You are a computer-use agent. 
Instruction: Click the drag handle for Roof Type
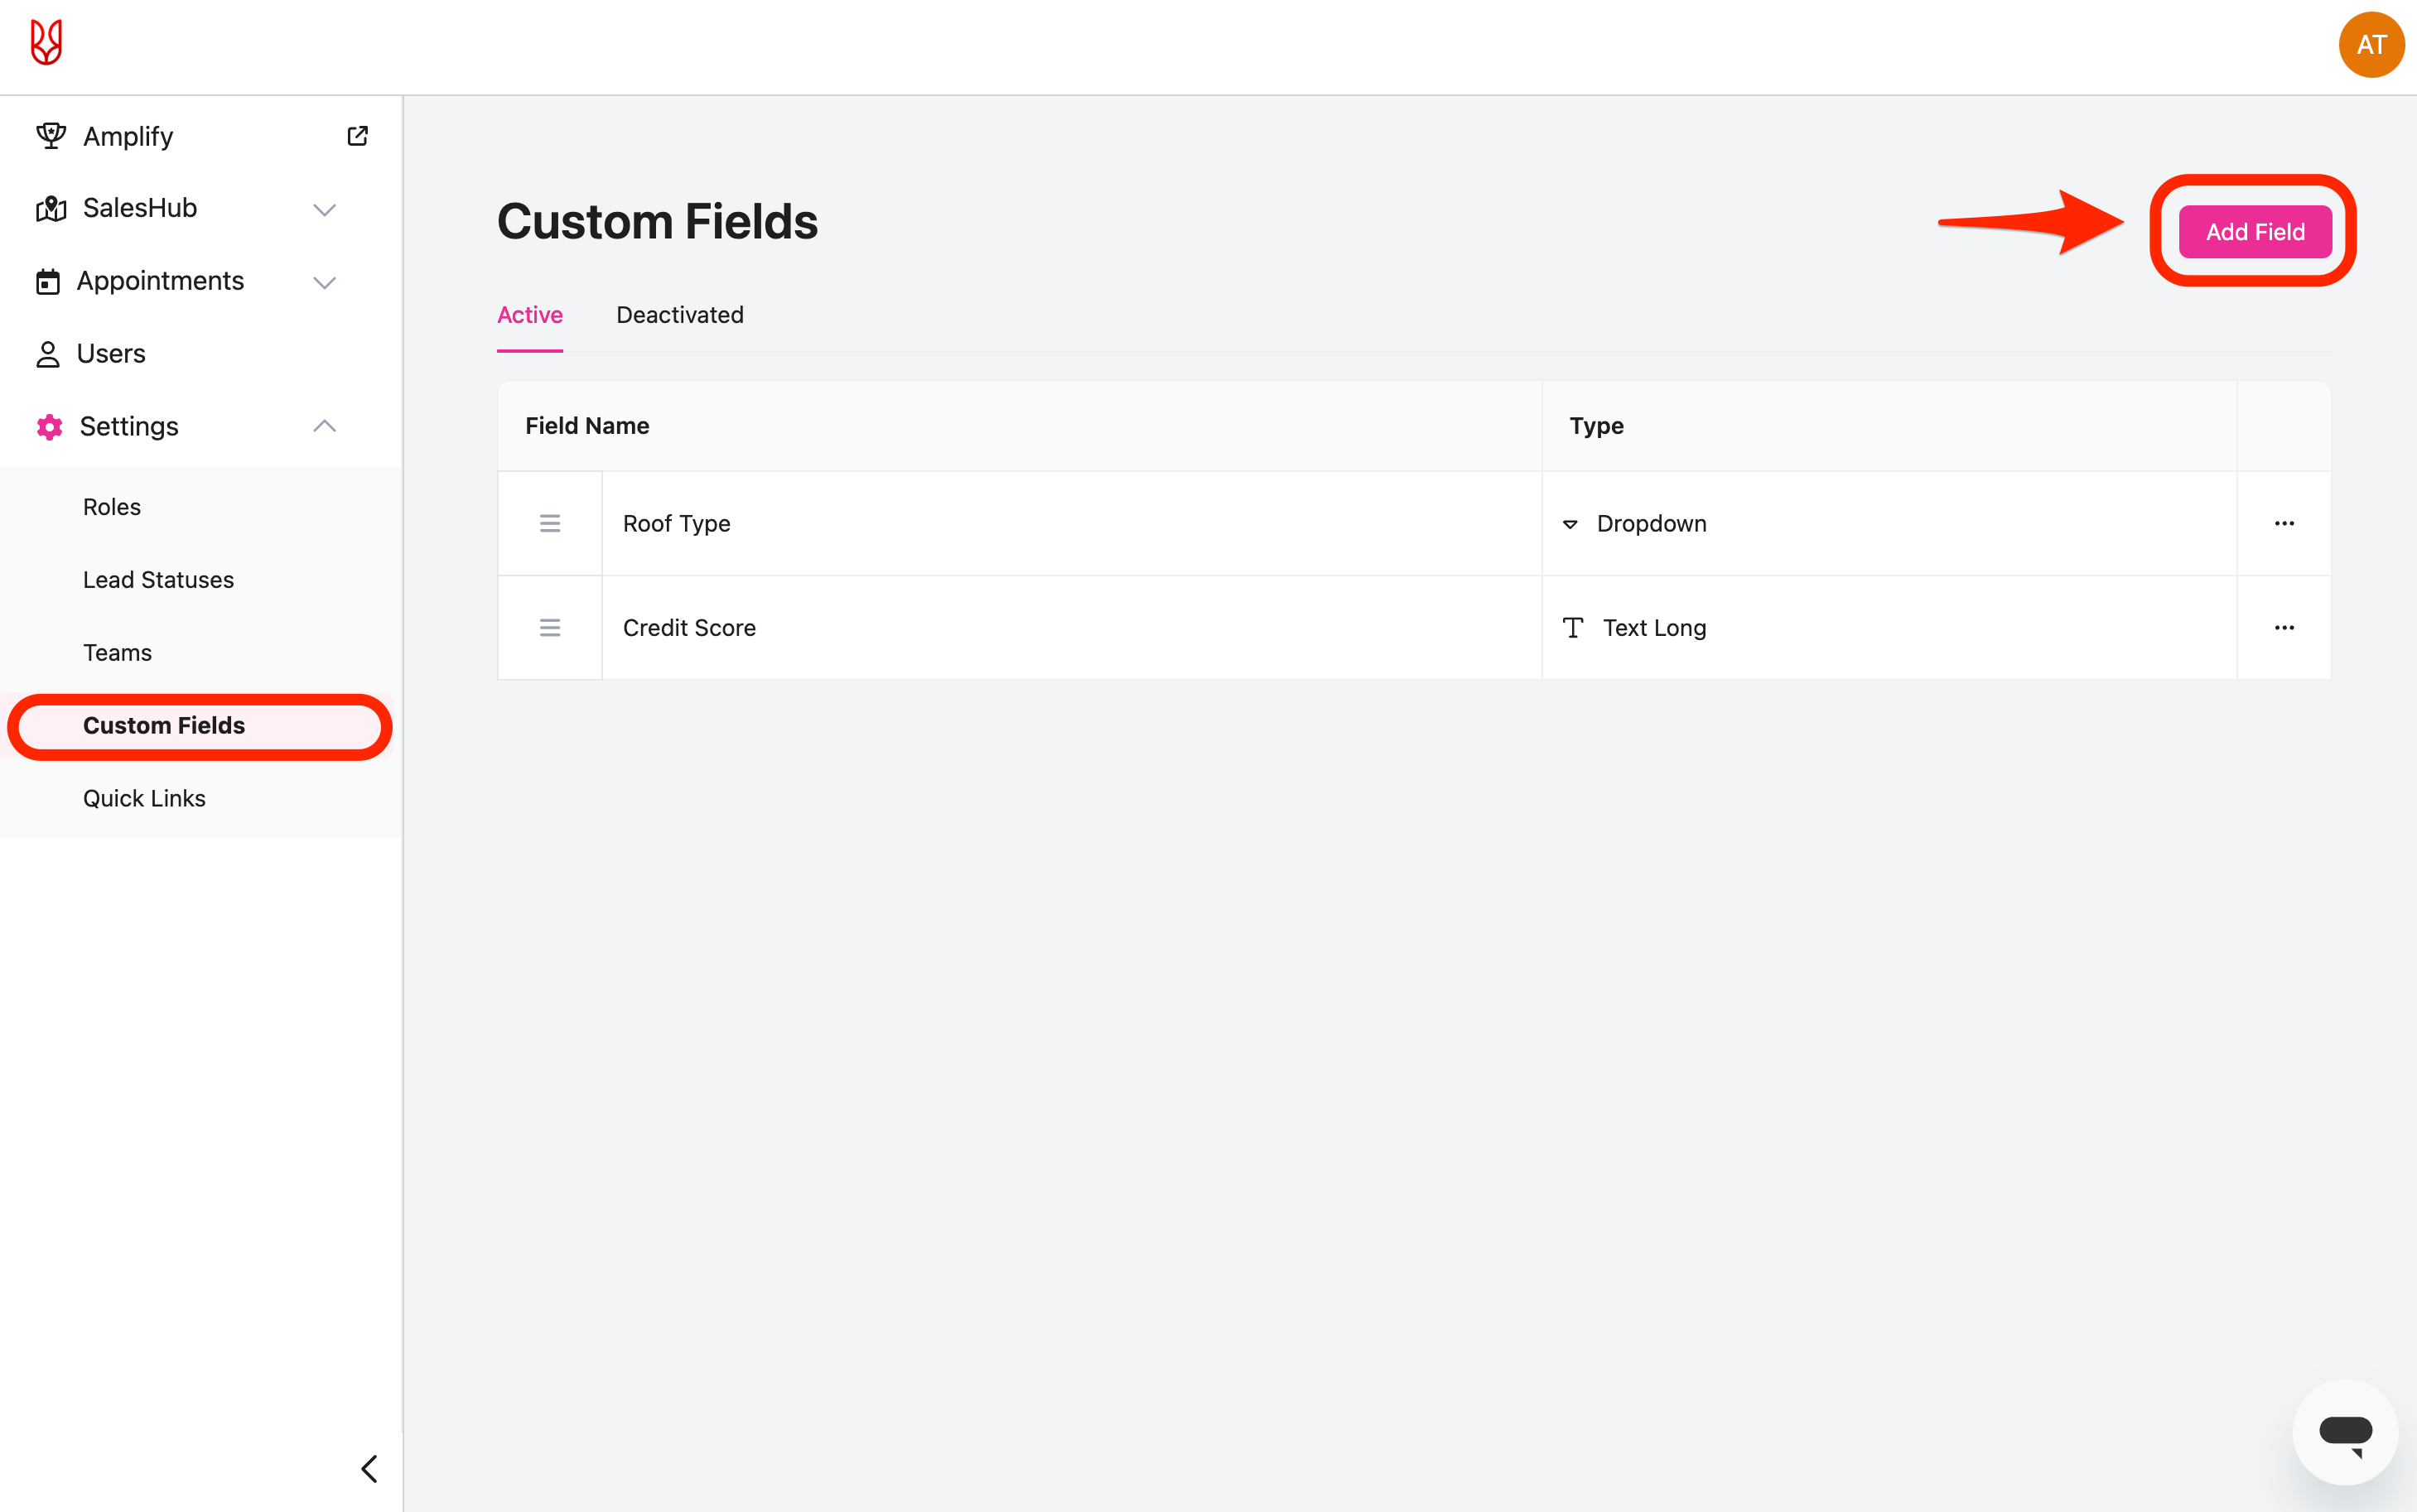pyautogui.click(x=550, y=523)
